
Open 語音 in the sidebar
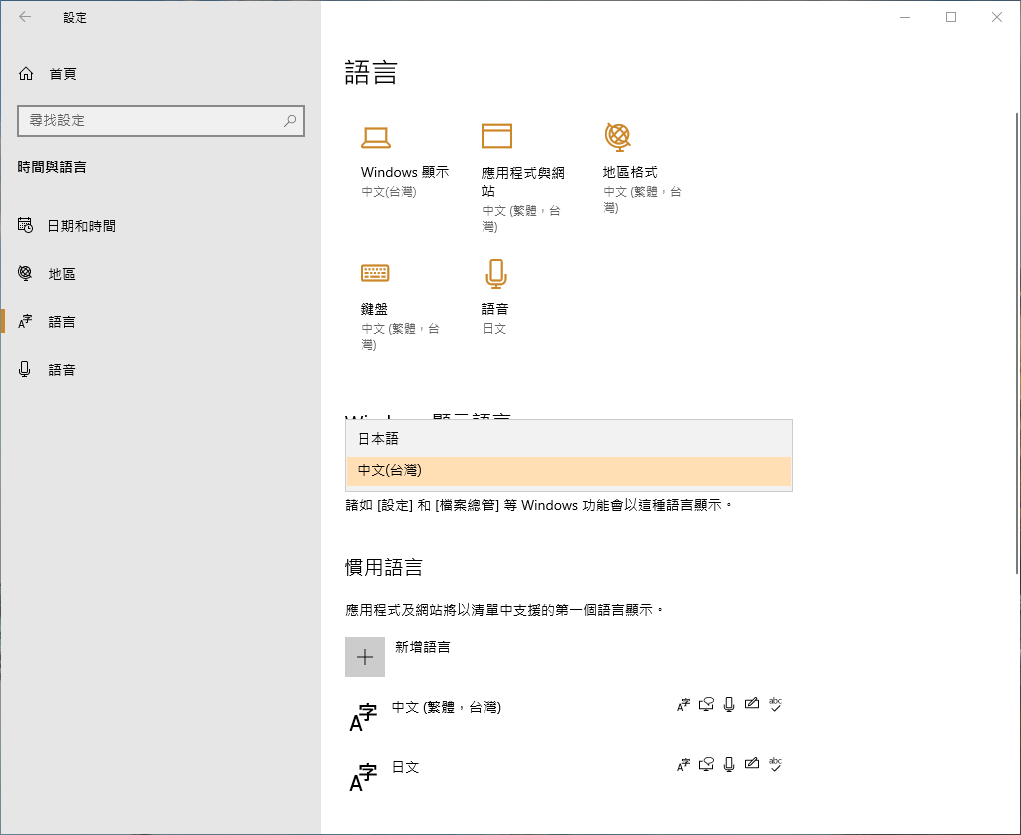point(62,370)
